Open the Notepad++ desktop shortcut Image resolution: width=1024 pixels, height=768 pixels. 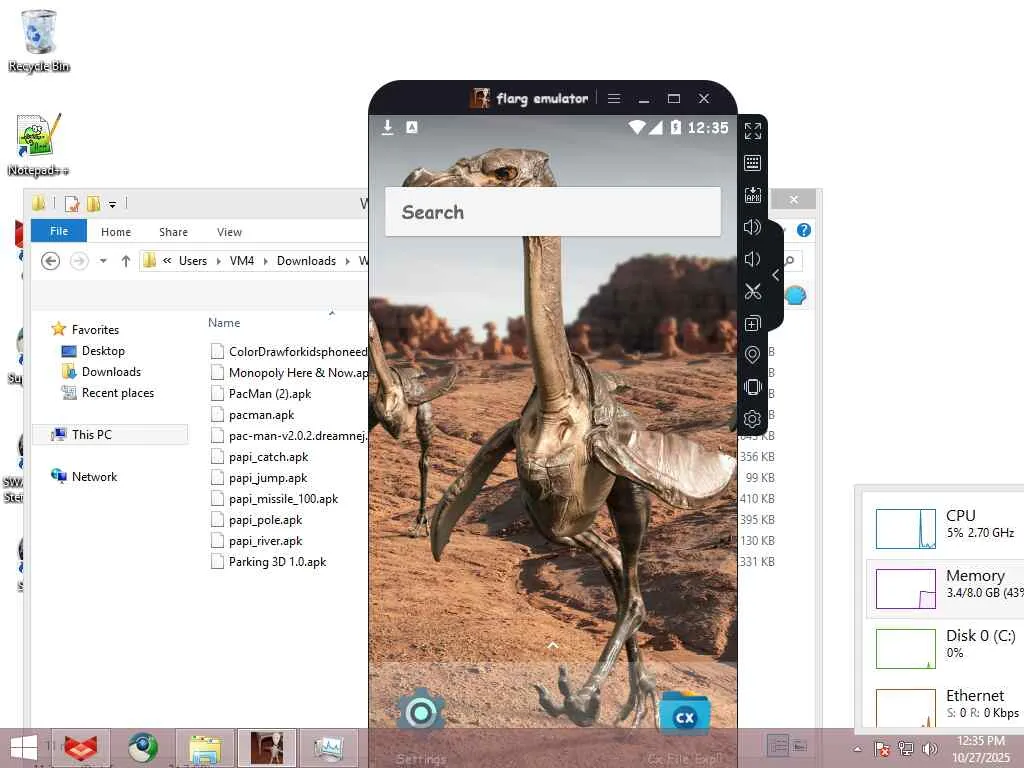(x=38, y=145)
